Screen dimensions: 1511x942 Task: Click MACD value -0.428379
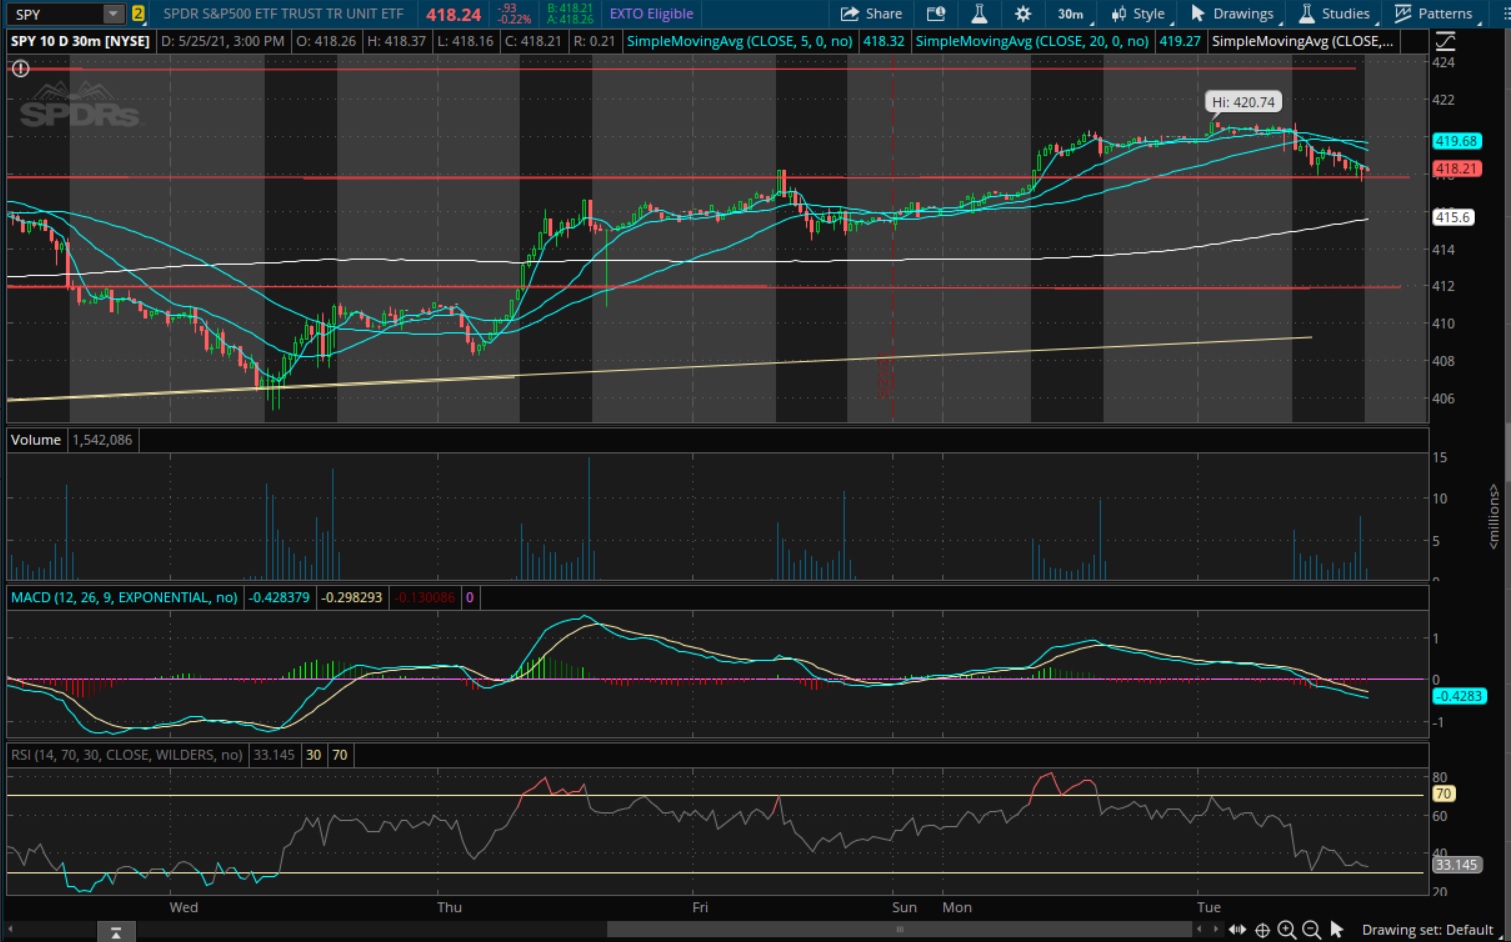[x=279, y=597]
